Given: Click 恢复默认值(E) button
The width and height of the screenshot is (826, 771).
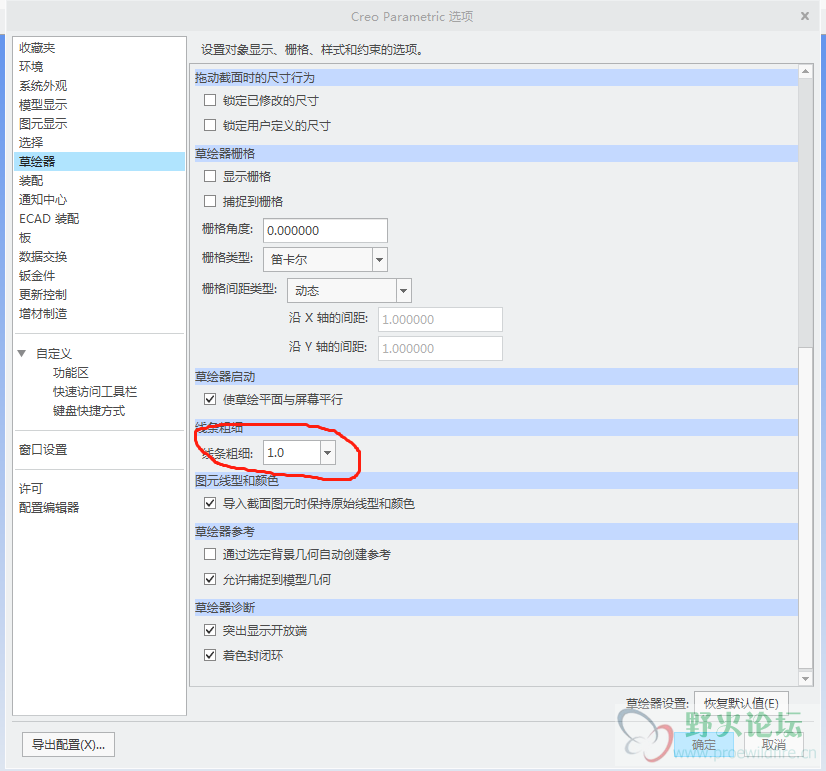Looking at the screenshot, I should [741, 703].
